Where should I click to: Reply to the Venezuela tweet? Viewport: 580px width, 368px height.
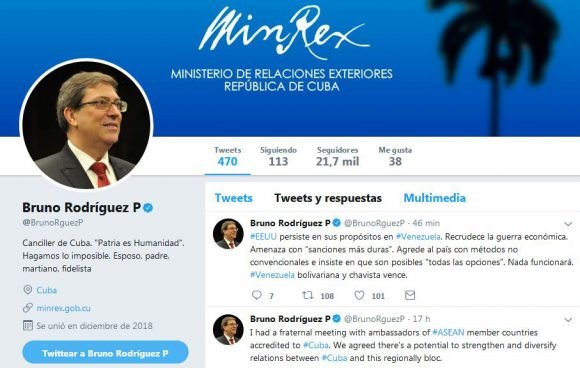pyautogui.click(x=257, y=295)
